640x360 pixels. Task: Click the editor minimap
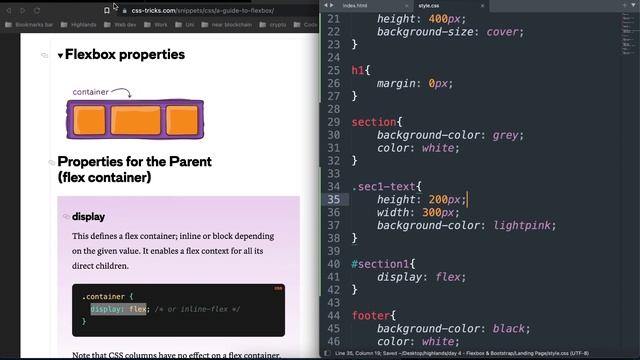coord(629,33)
